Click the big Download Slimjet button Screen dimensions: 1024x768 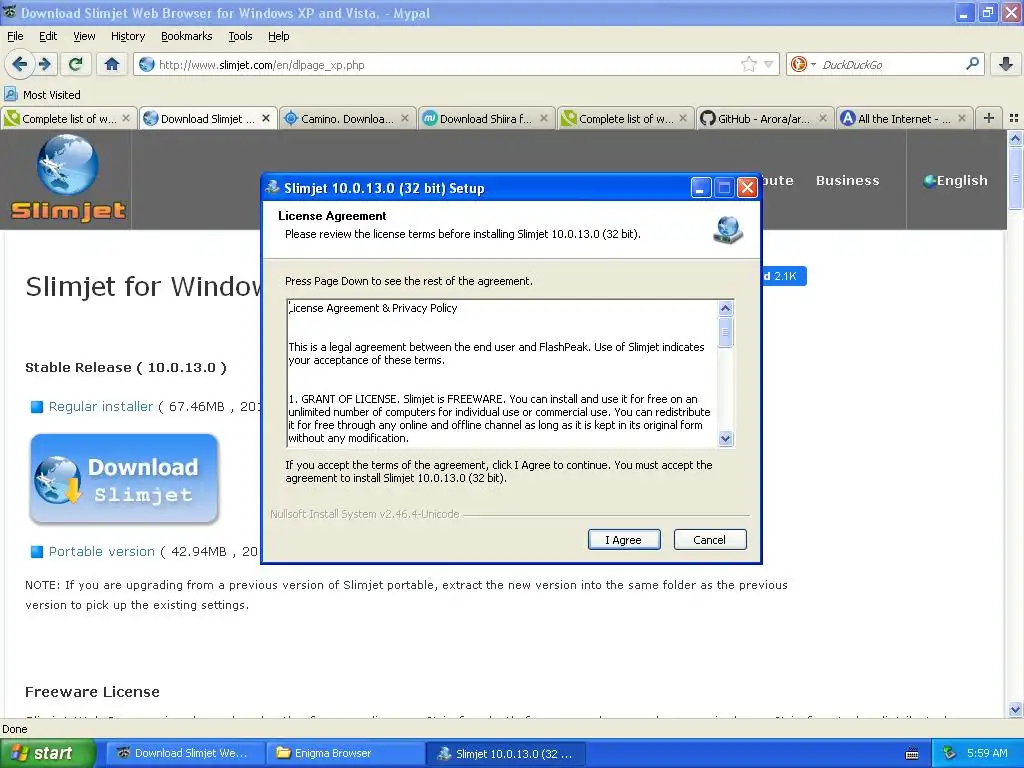[124, 479]
